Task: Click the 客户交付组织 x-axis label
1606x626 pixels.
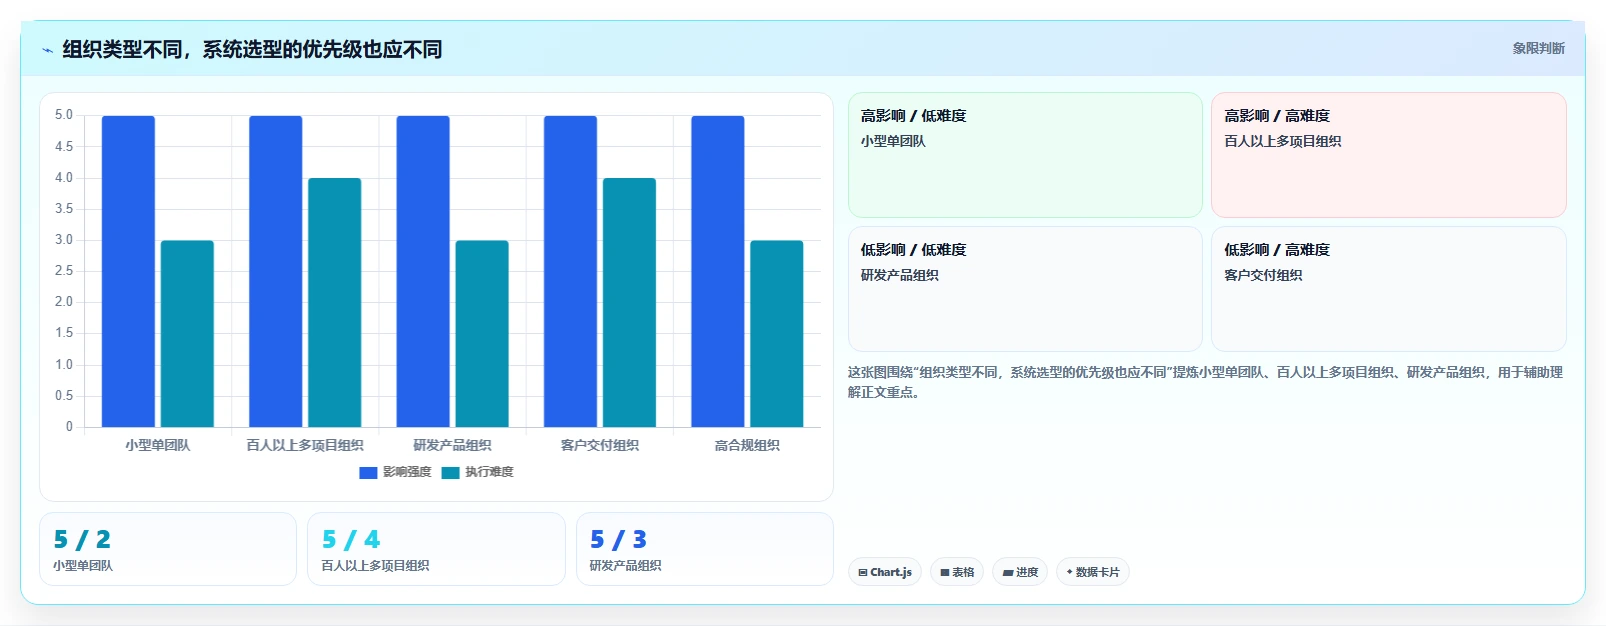Action: click(600, 445)
